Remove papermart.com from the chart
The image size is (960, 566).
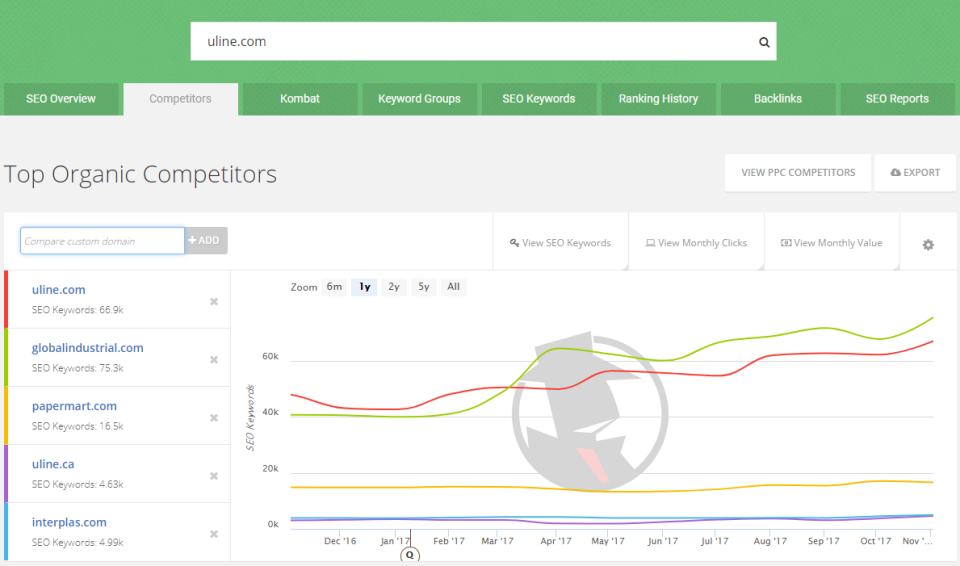pos(214,418)
